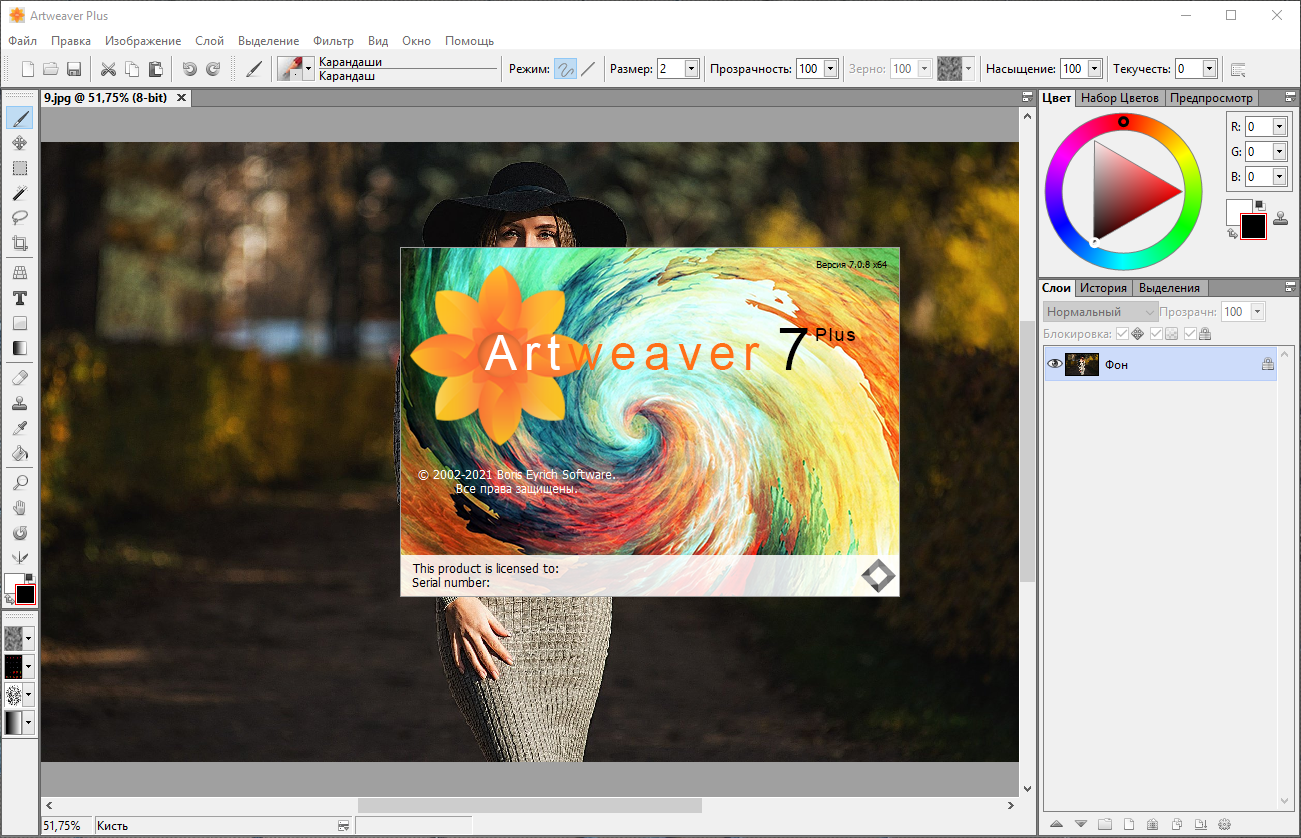This screenshot has height=838, width=1301.
Task: Click the black foreground swatch in Цвет panel
Action: point(1253,226)
